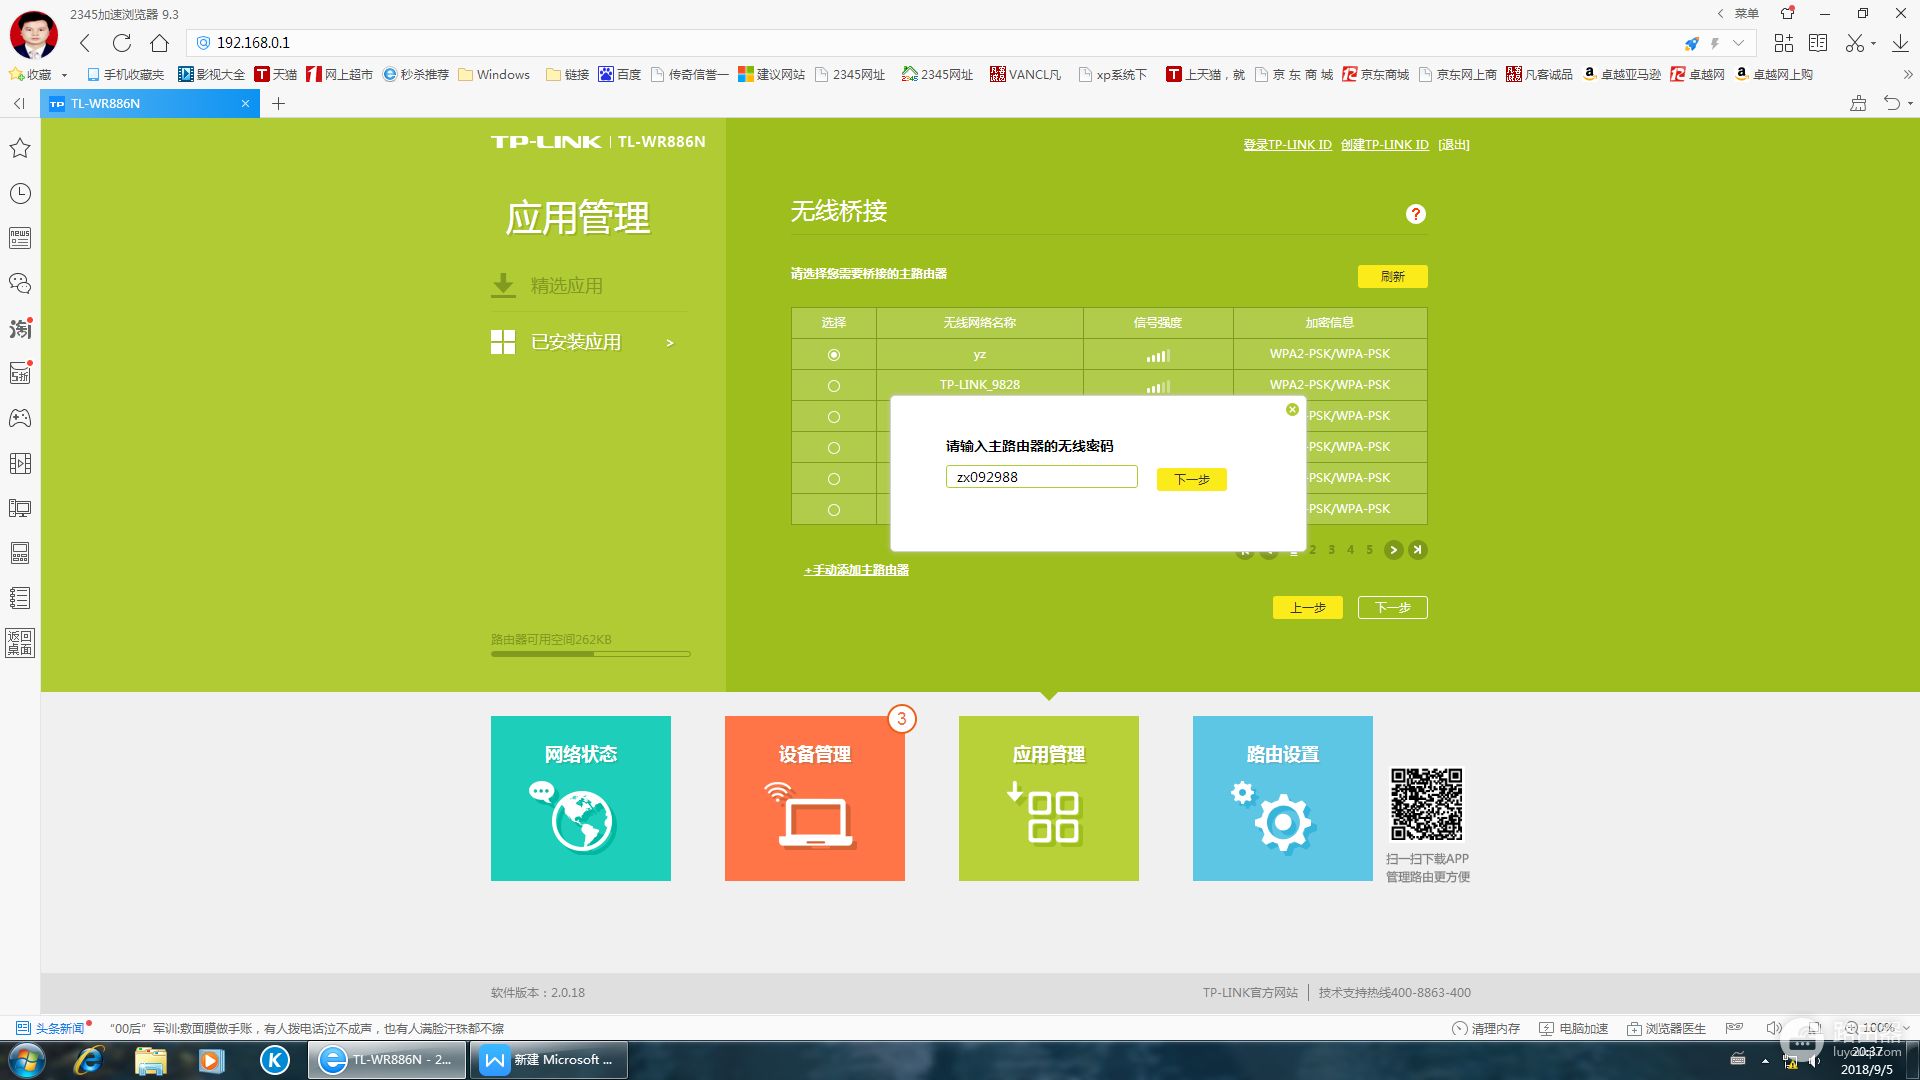Open favorites star in sidebar

pyautogui.click(x=20, y=148)
